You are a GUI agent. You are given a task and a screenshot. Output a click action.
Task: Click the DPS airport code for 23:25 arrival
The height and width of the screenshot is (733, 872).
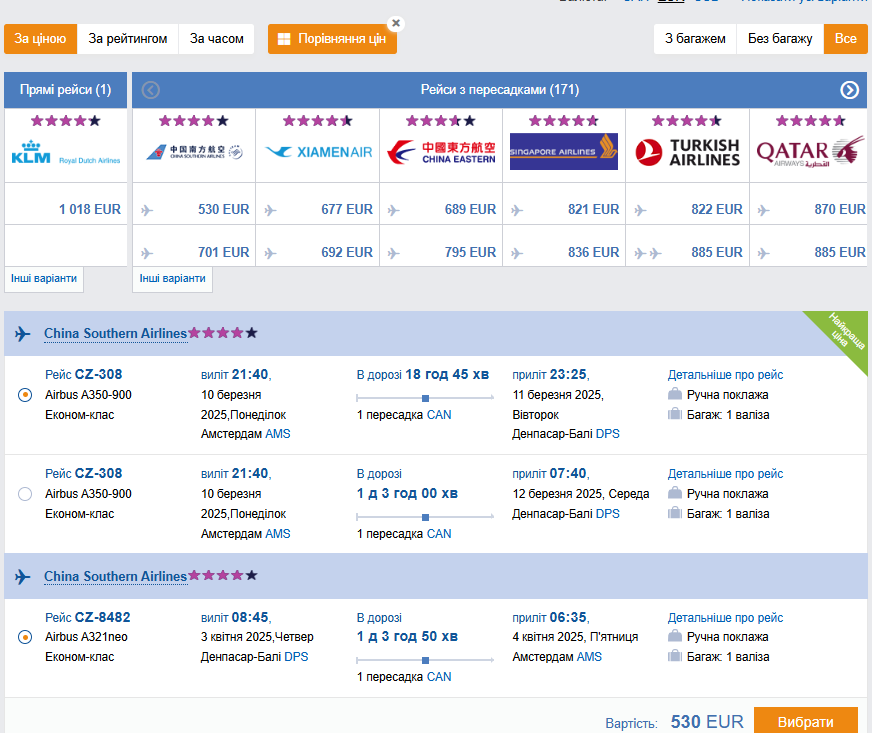(x=607, y=434)
